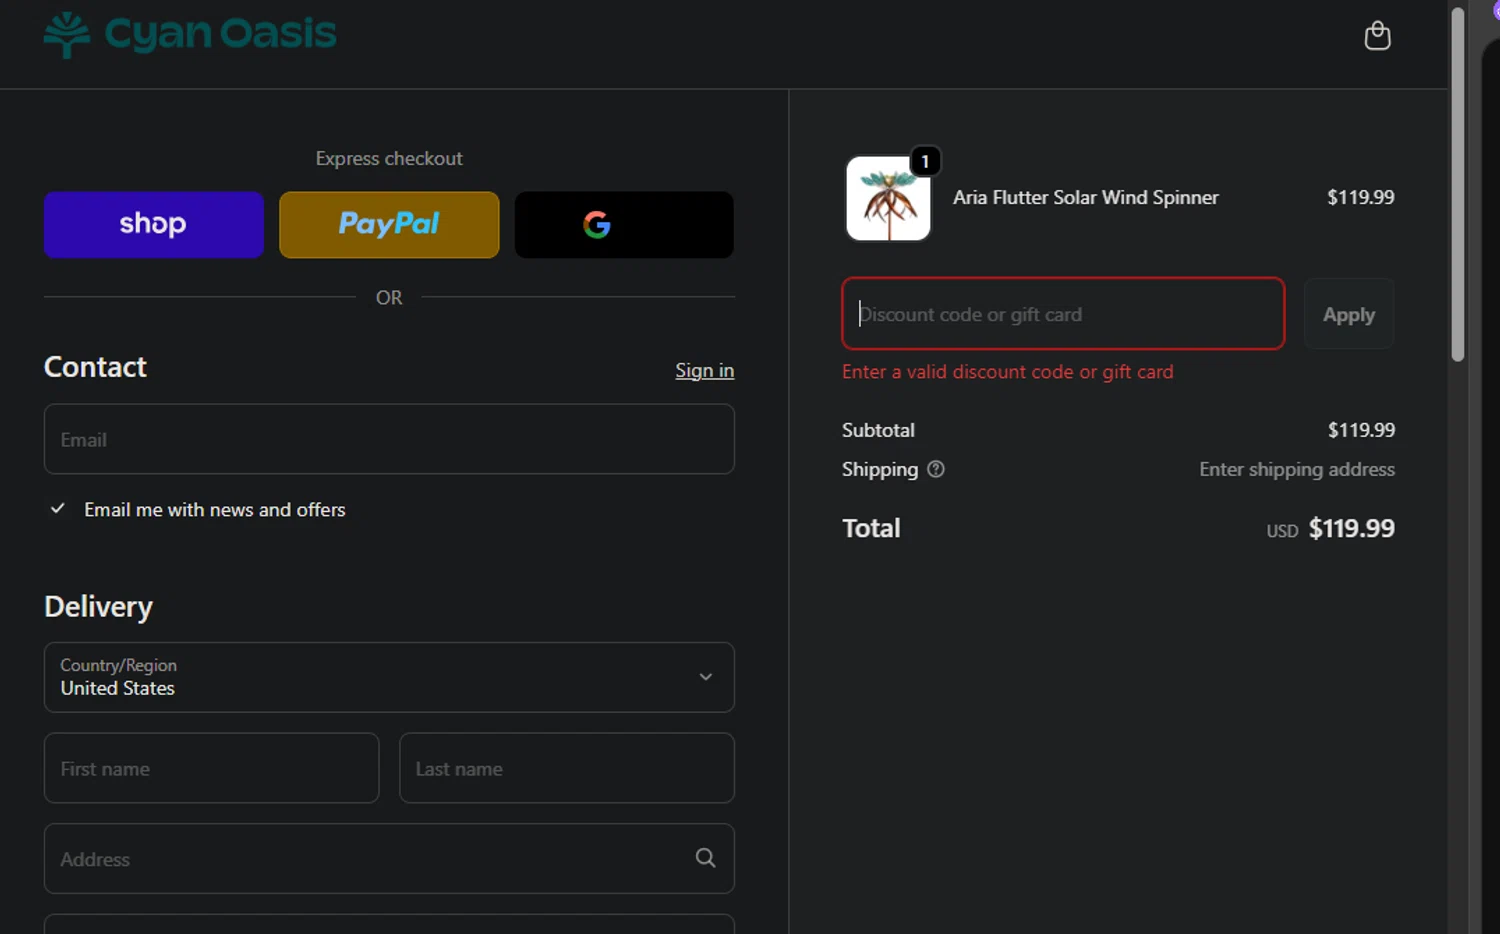Click the address search magnifier icon
1500x934 pixels.
coord(705,858)
